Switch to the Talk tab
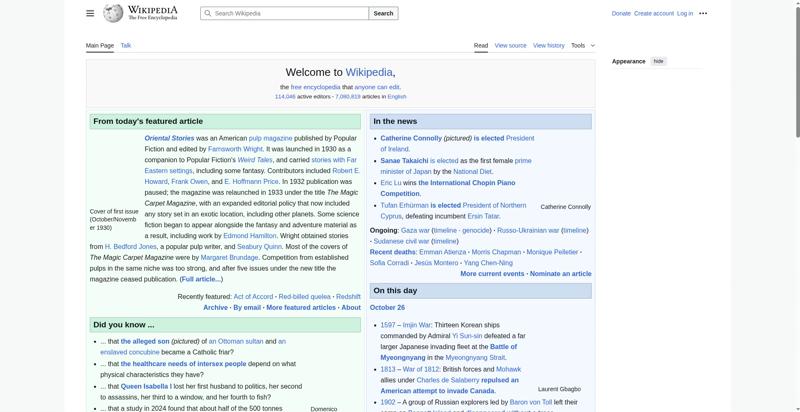Screen dimensions: 800x412 click(126, 45)
